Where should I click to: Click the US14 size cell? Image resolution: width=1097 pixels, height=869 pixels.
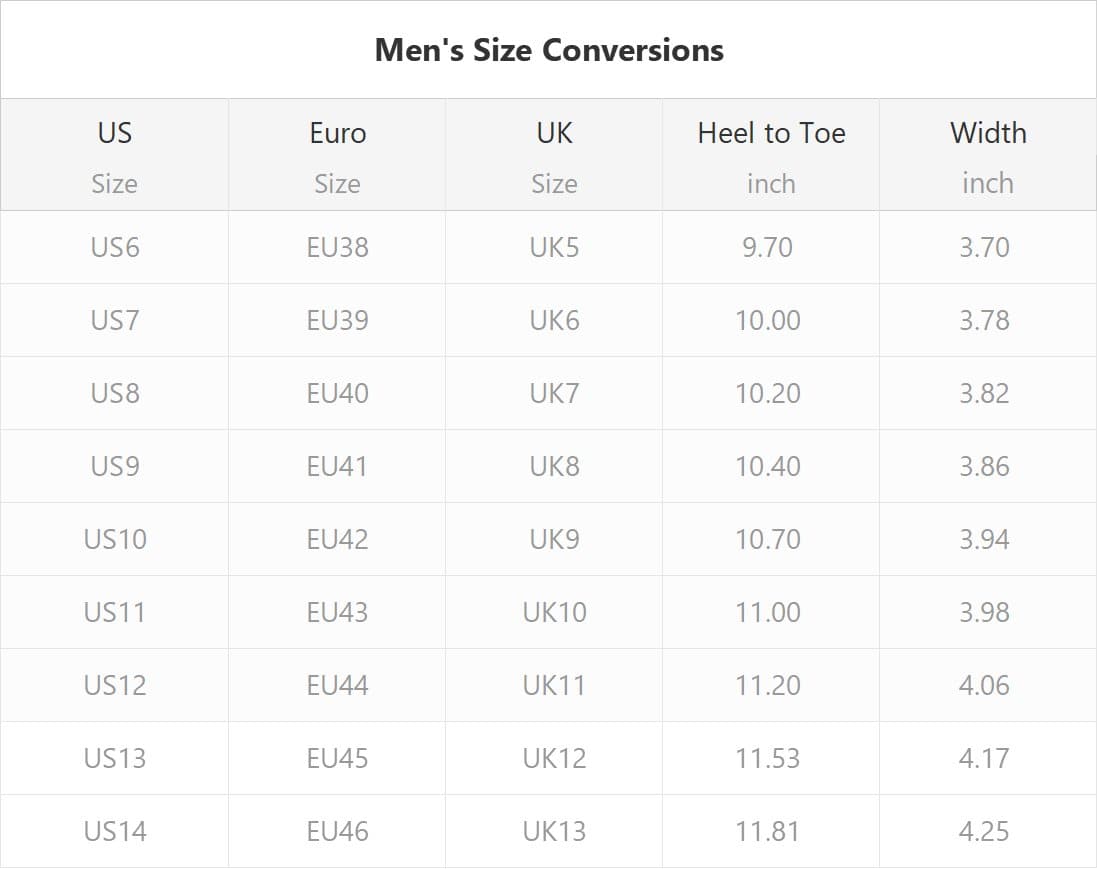[114, 831]
